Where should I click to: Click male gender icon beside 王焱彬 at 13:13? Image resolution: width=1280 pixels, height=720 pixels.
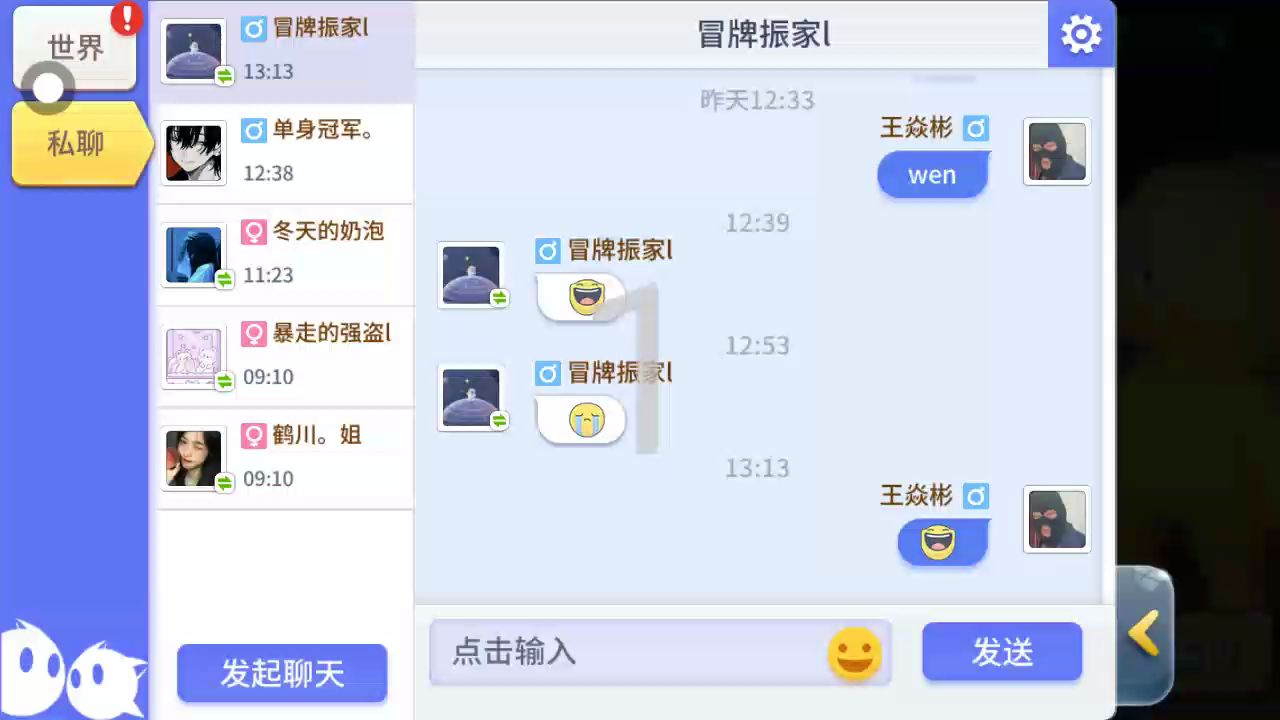click(976, 496)
